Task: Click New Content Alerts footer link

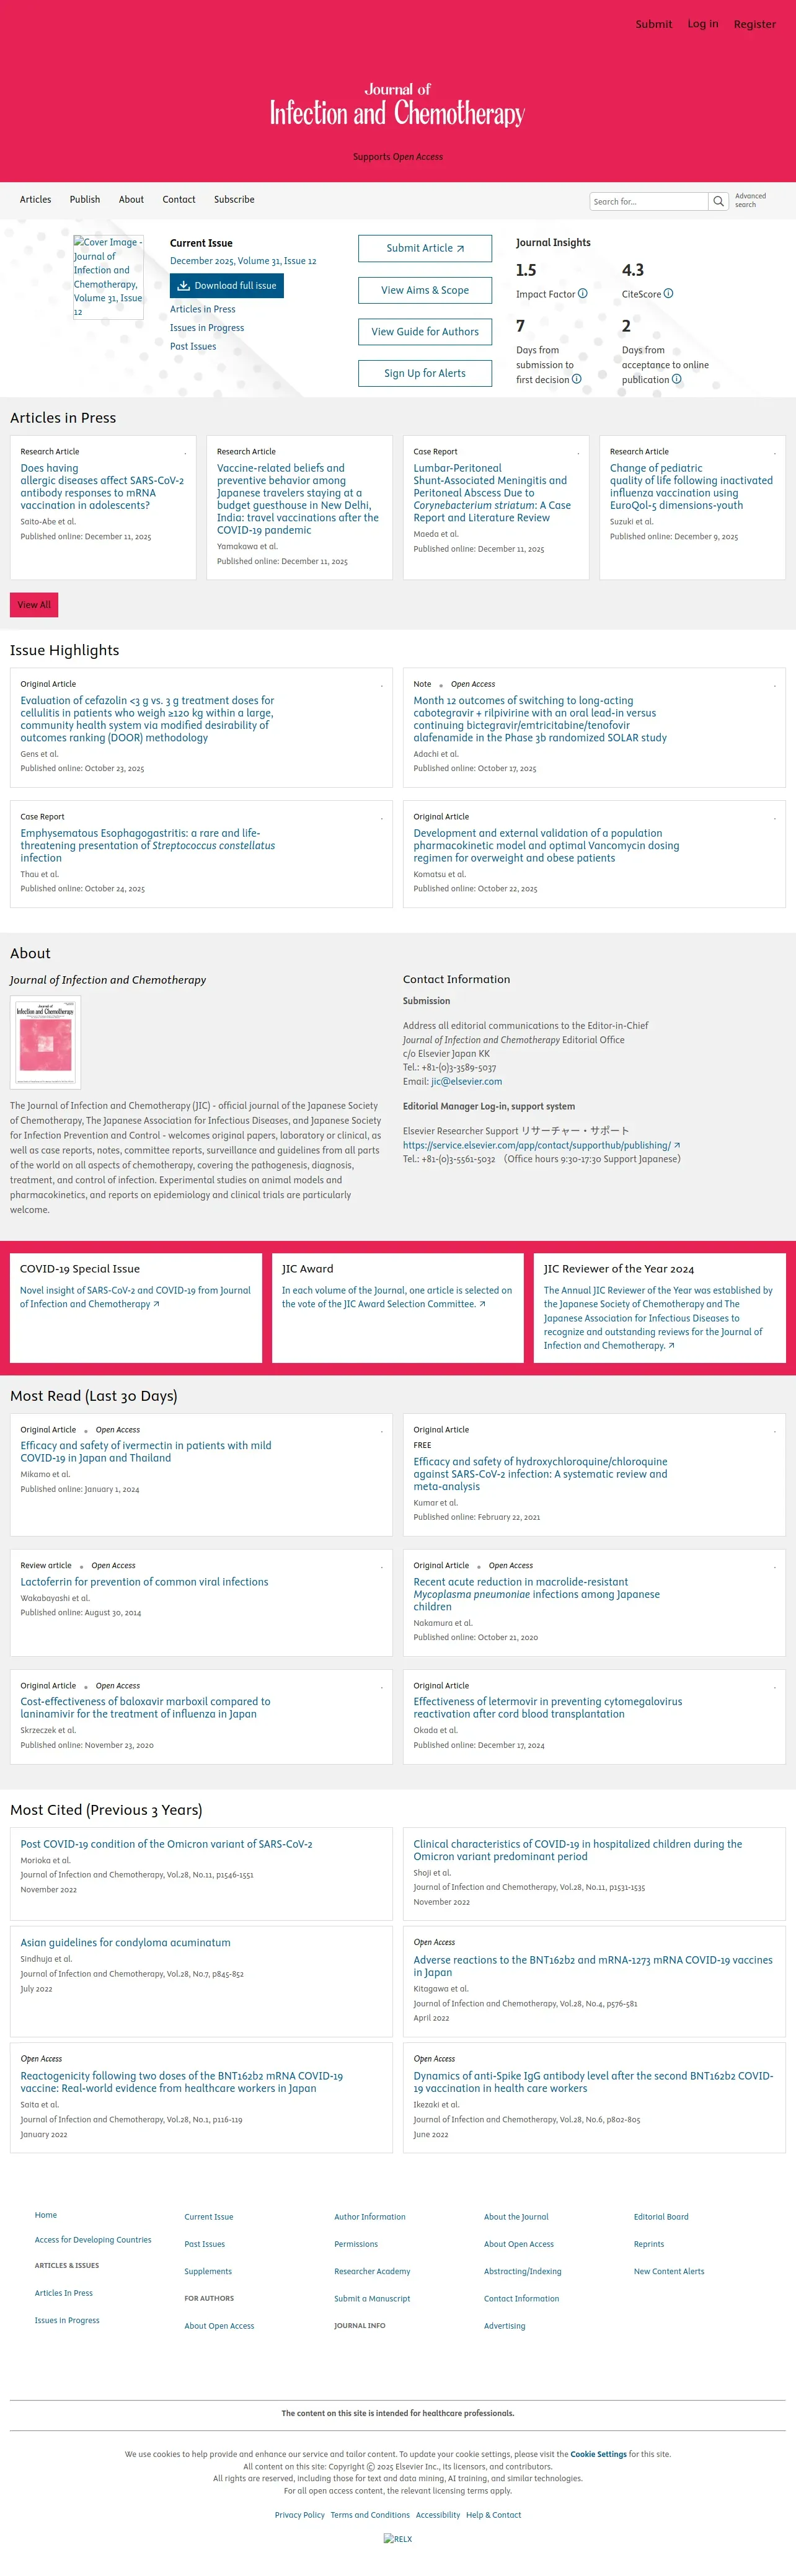Action: 669,2271
